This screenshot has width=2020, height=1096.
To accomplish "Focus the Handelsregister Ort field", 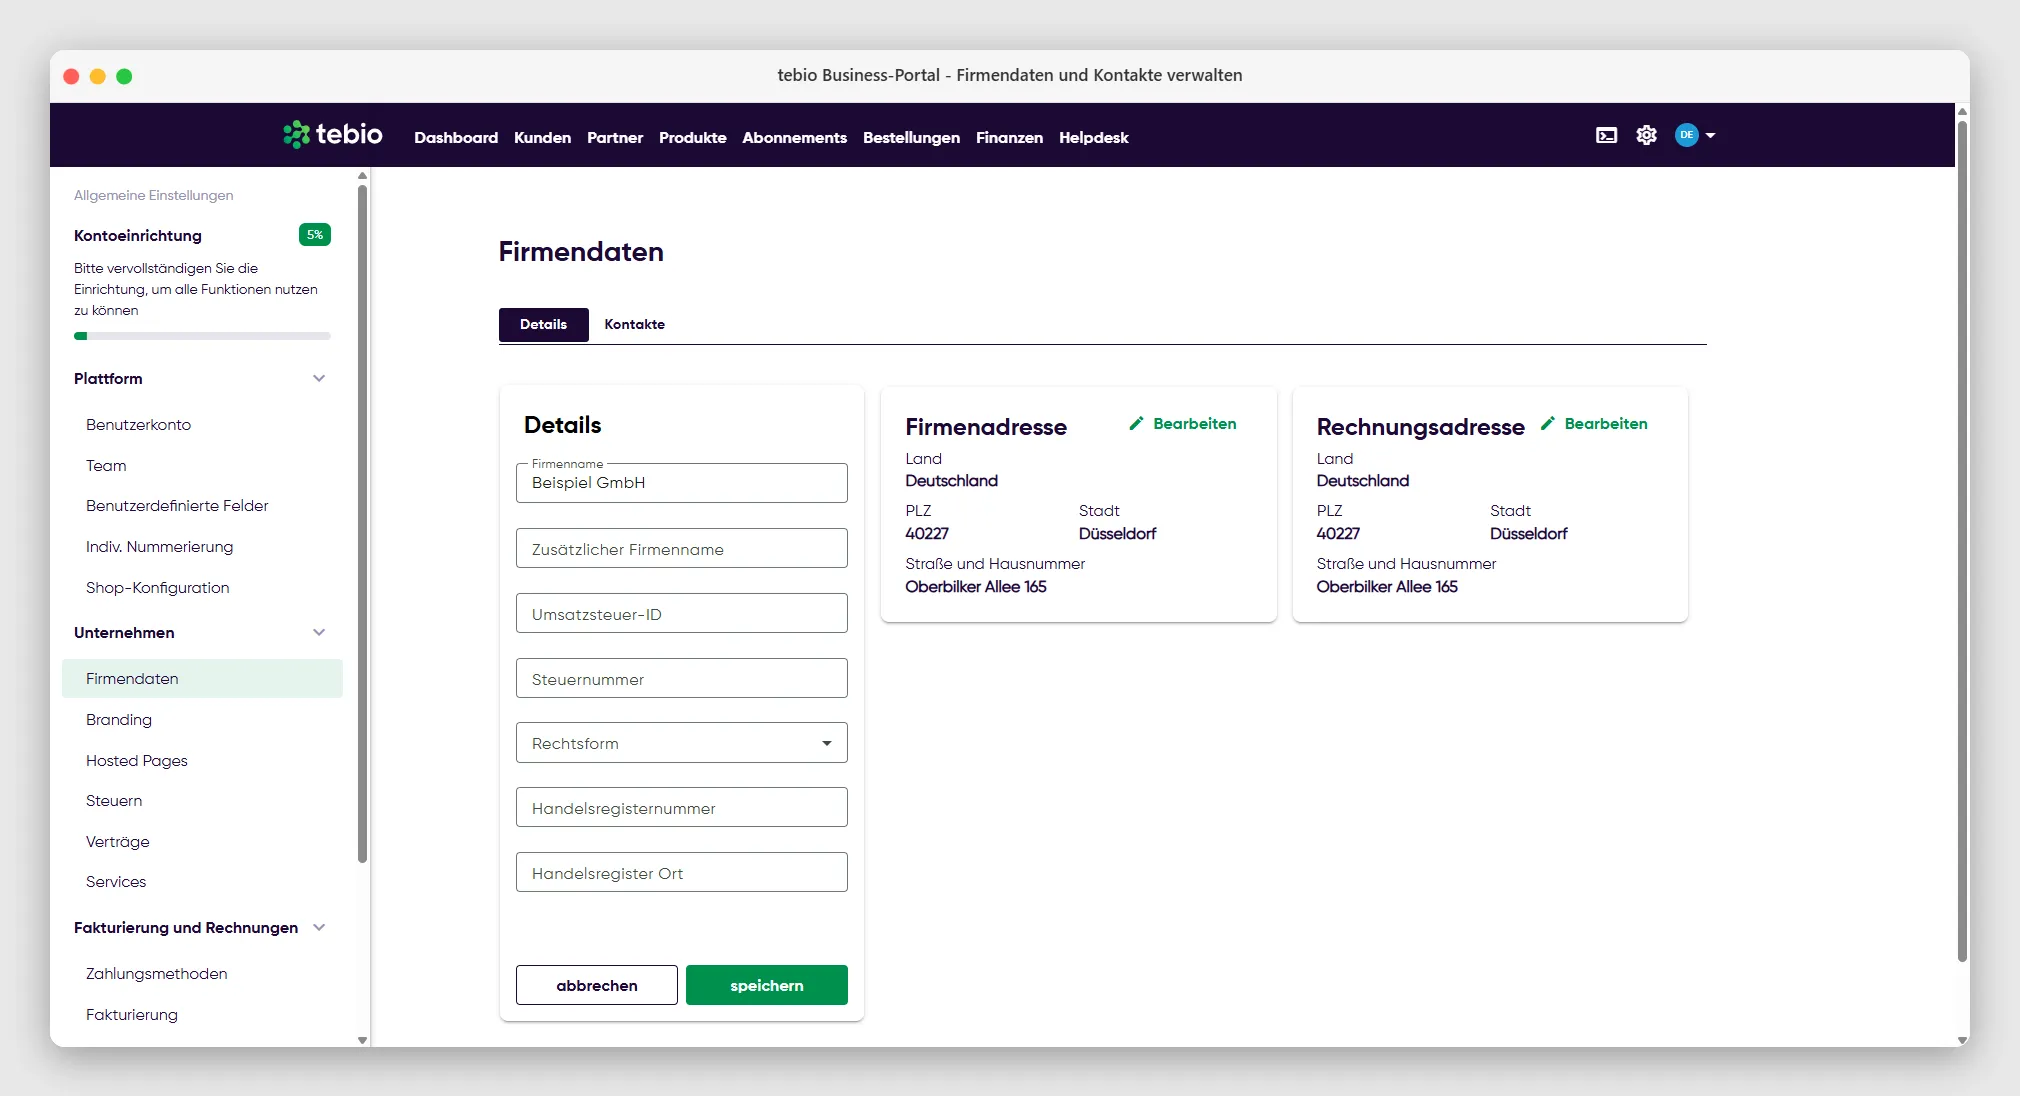I will point(681,872).
